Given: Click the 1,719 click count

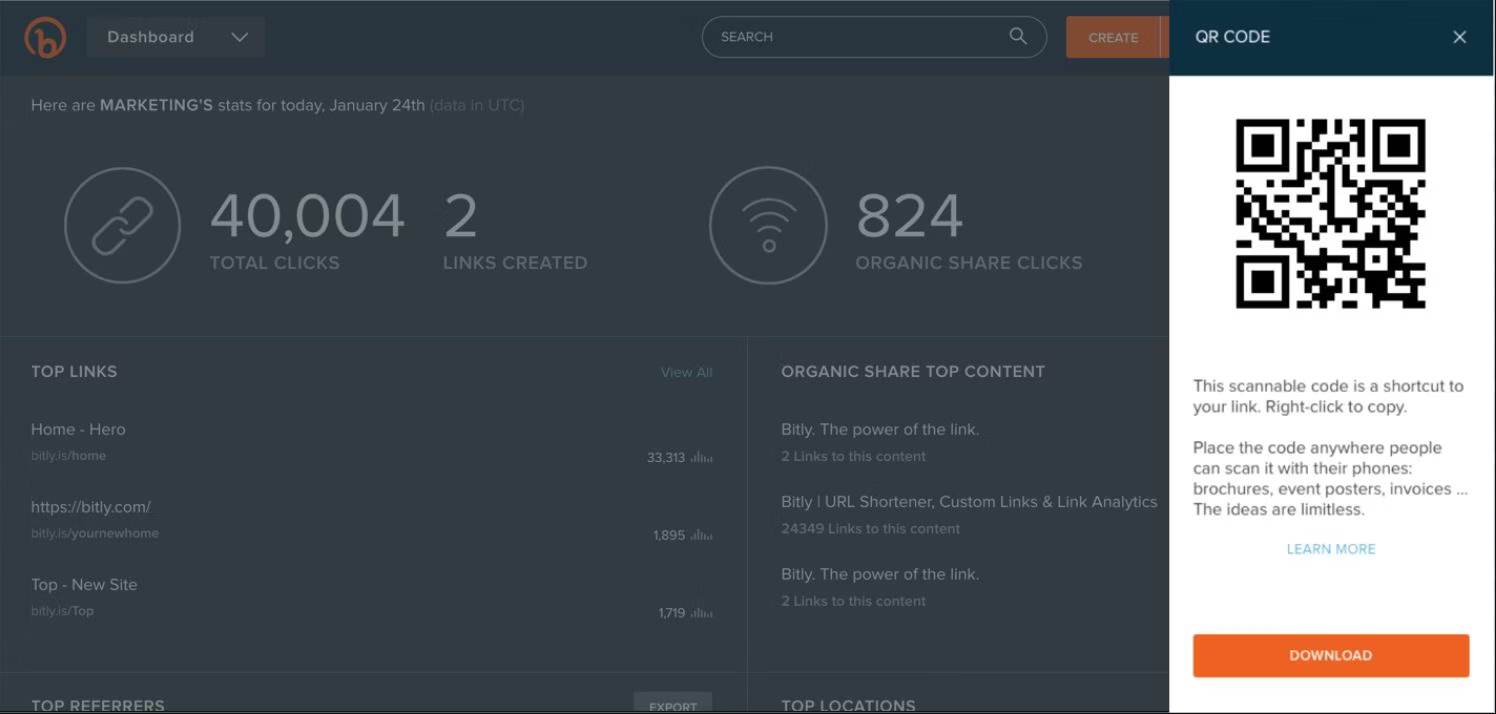Looking at the screenshot, I should pyautogui.click(x=672, y=613).
